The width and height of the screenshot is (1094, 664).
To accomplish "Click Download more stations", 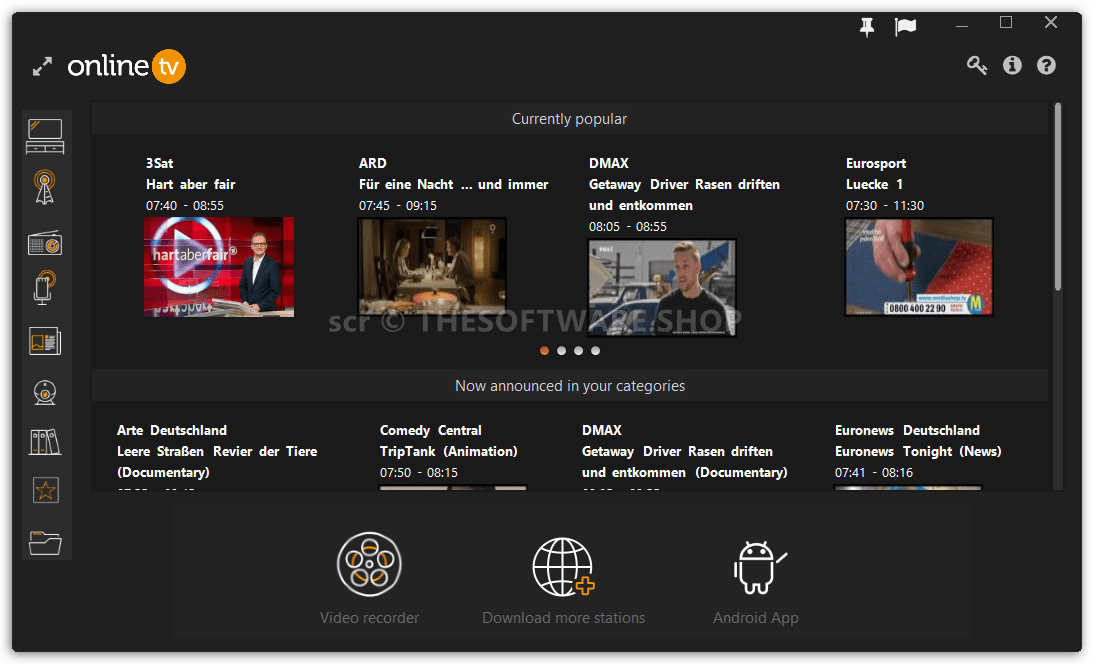I will point(563,581).
